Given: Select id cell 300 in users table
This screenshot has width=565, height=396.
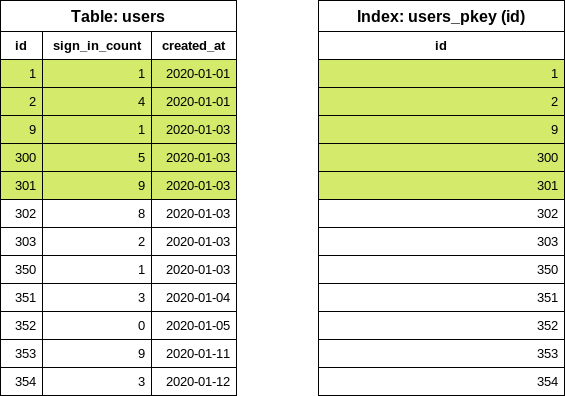Looking at the screenshot, I should coord(21,157).
